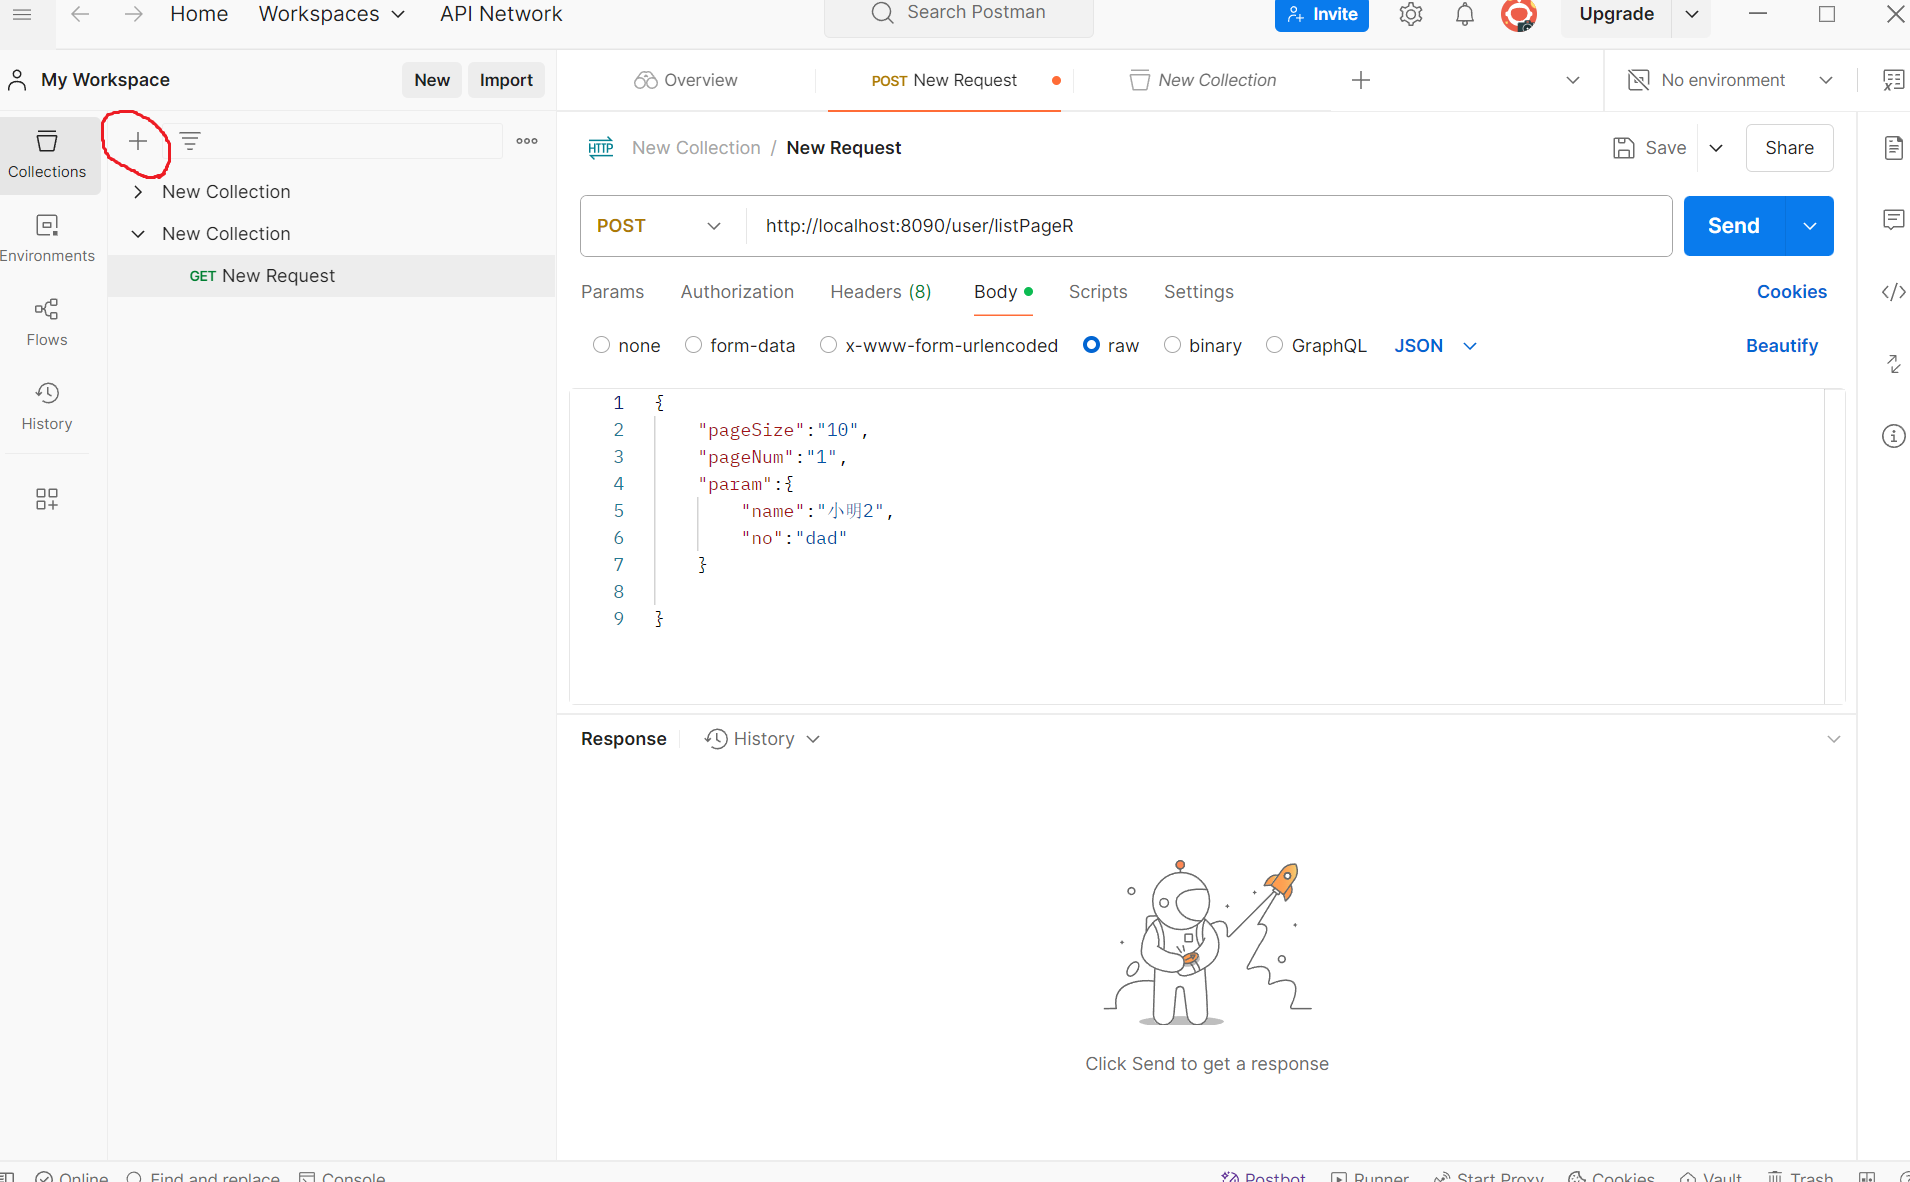Open the Send options dropdown arrow
The width and height of the screenshot is (1910, 1182).
(1810, 226)
